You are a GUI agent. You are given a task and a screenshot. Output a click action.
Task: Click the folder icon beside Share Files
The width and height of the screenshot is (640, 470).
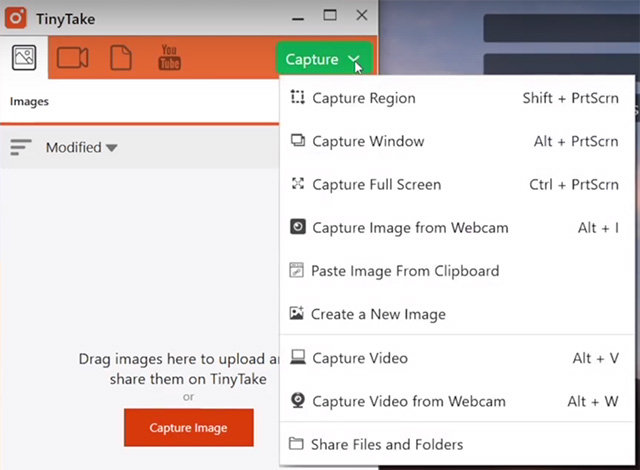(x=296, y=443)
